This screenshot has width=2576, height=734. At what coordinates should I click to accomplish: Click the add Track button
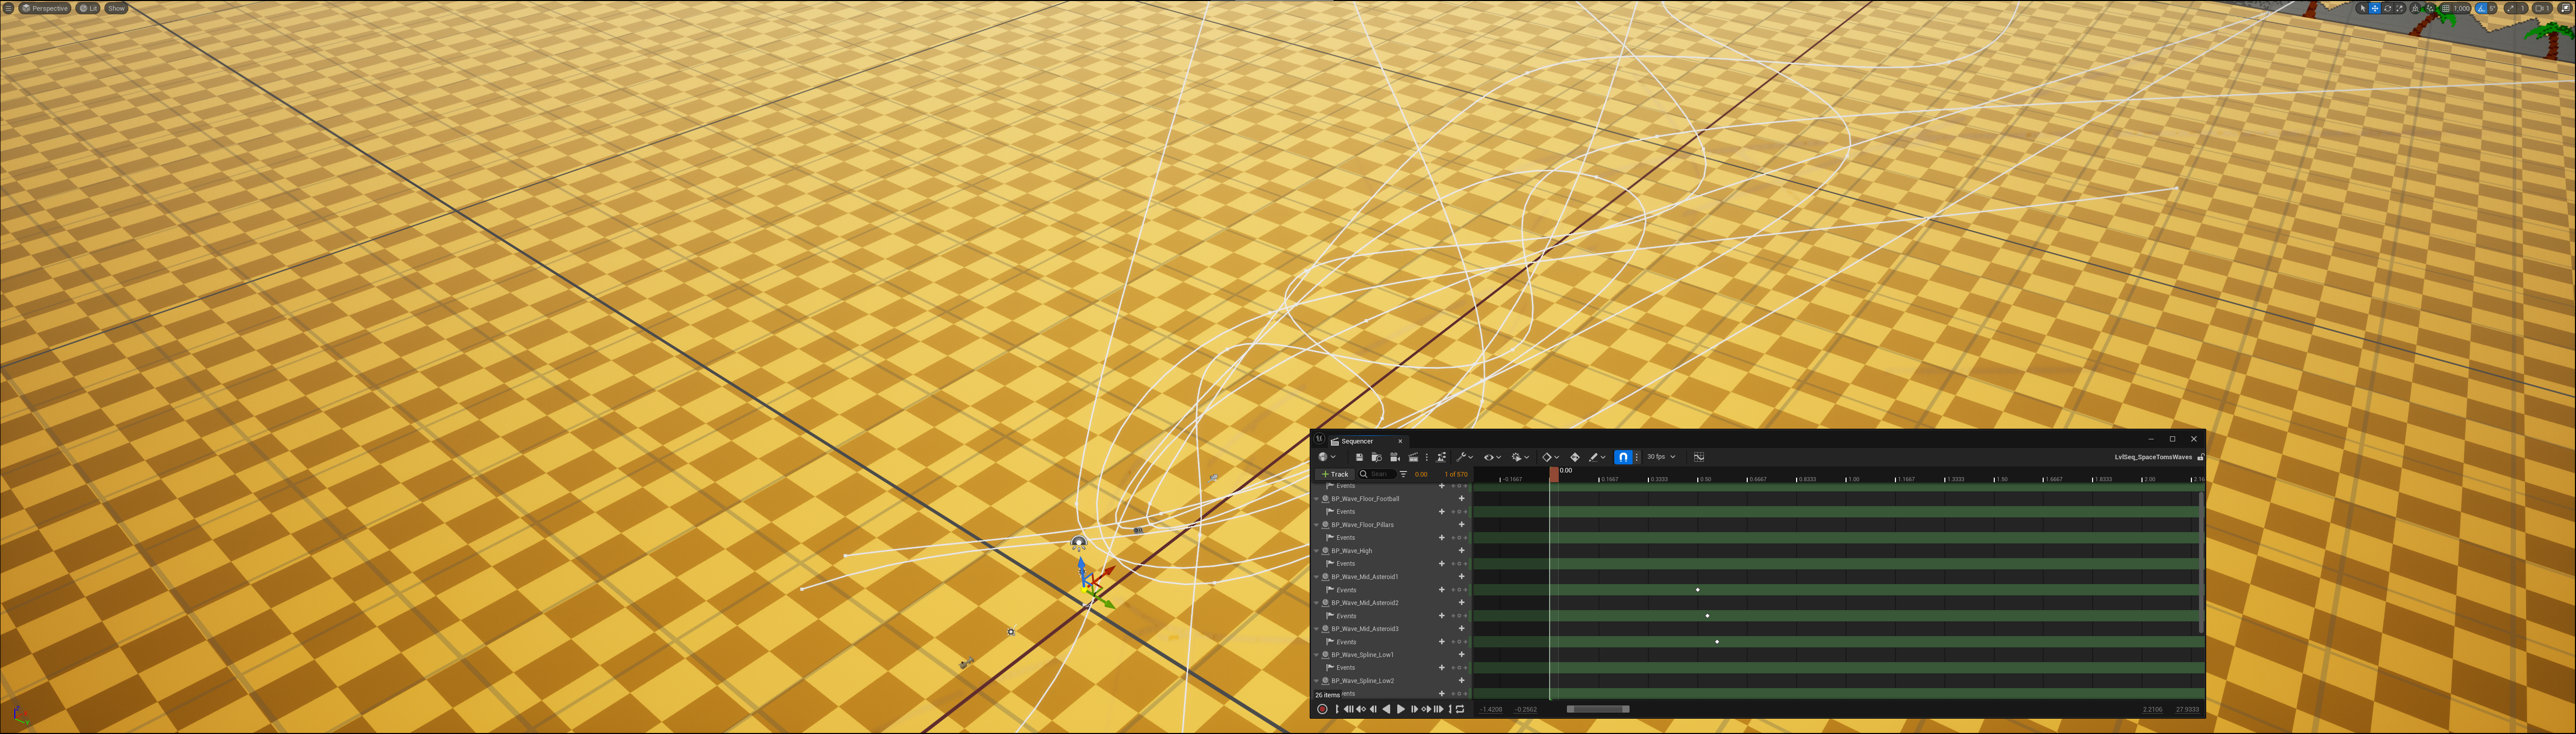tap(1335, 474)
